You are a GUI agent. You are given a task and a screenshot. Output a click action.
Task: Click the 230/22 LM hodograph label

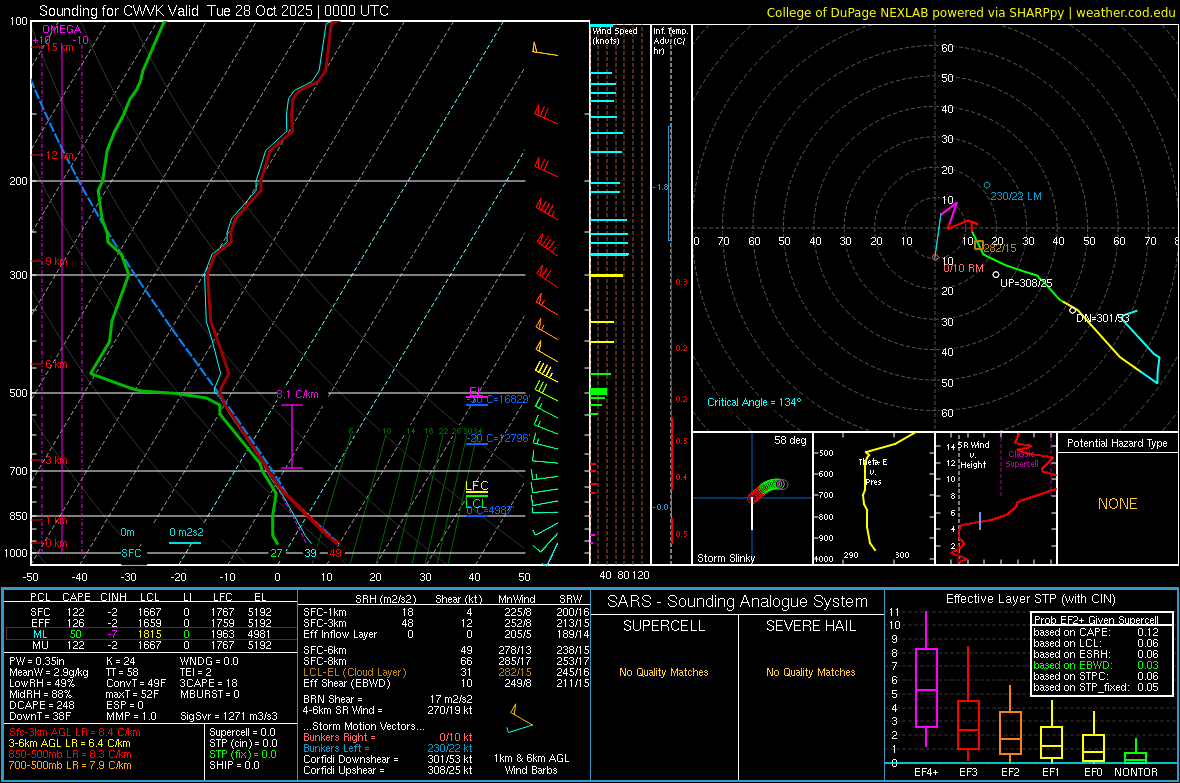click(x=1016, y=196)
